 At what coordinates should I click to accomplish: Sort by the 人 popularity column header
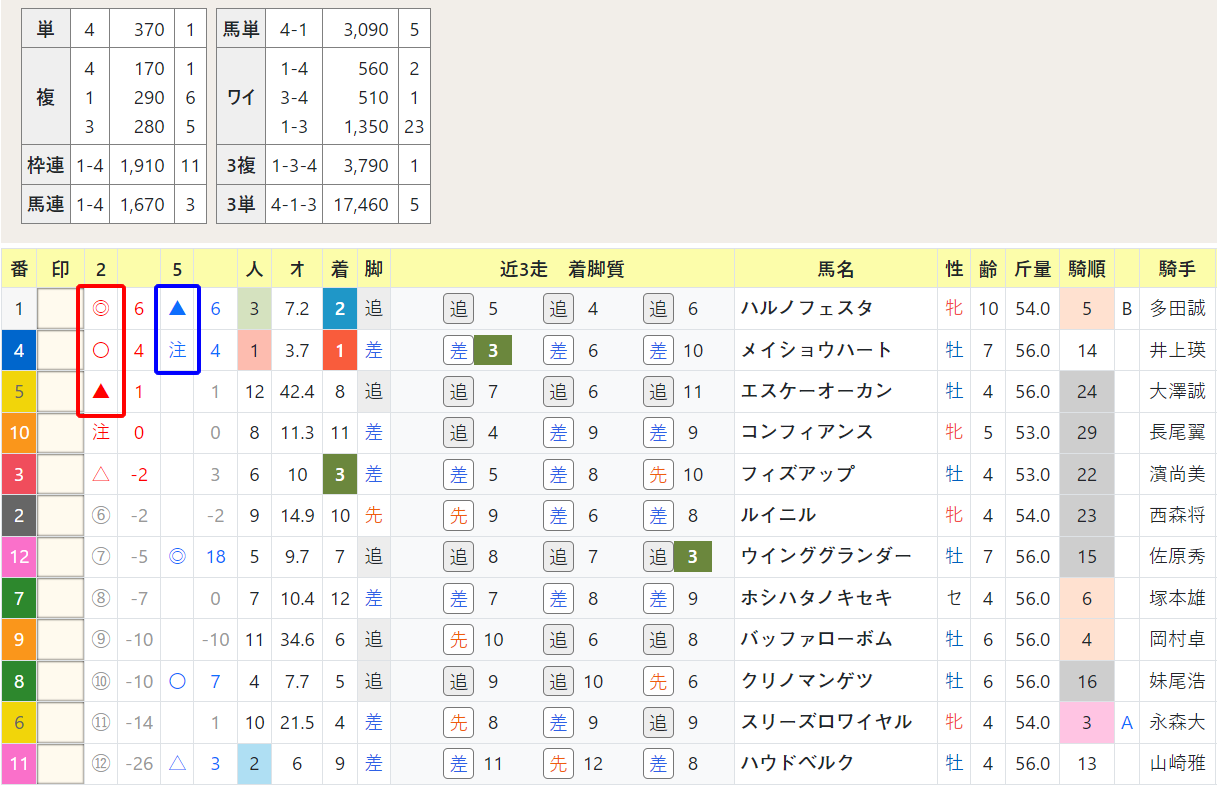coord(254,269)
